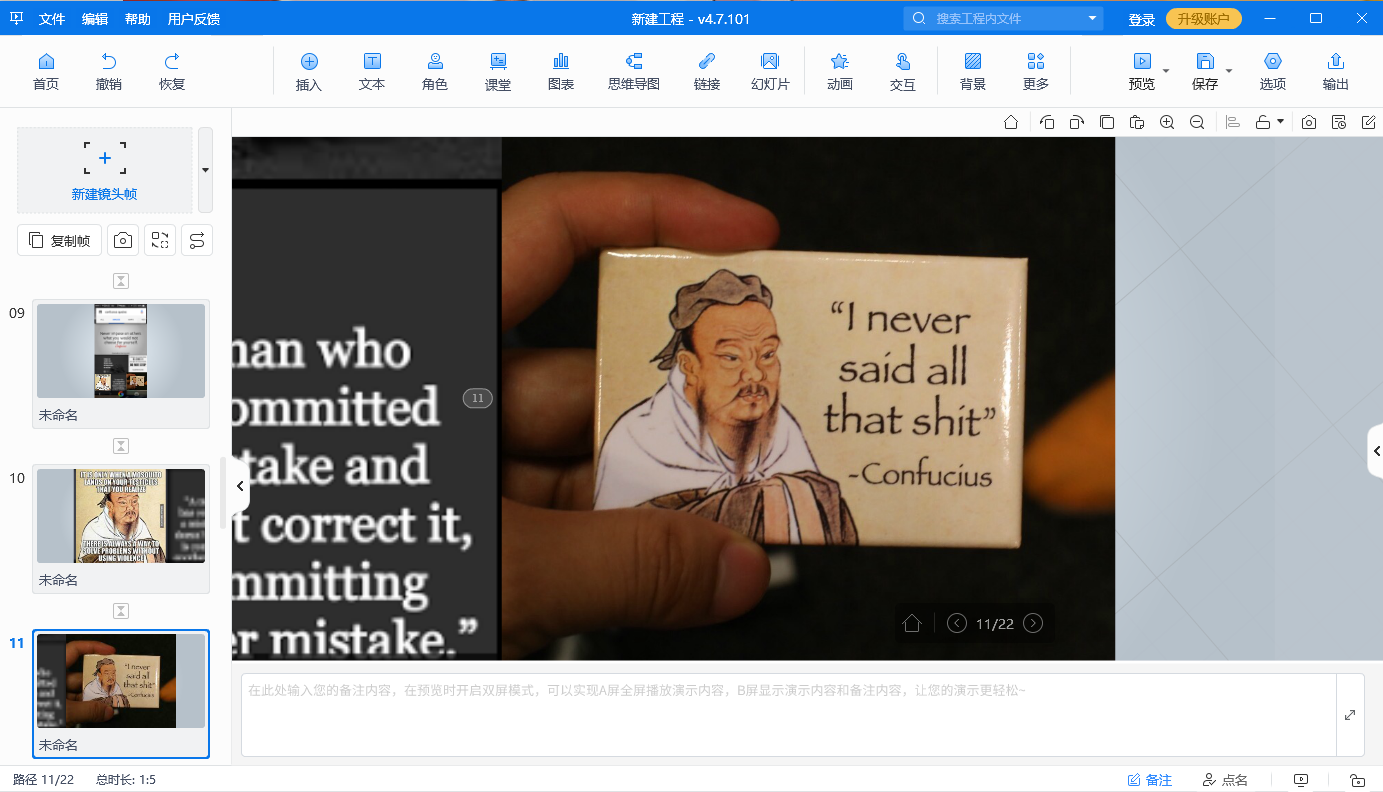
Task: Click the 复制帧 copy frame button
Action: point(59,240)
